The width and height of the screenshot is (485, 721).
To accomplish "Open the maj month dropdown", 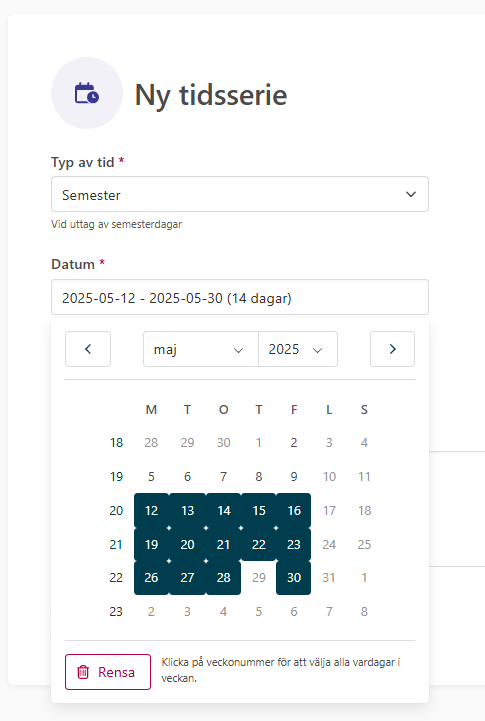I will pyautogui.click(x=201, y=349).
